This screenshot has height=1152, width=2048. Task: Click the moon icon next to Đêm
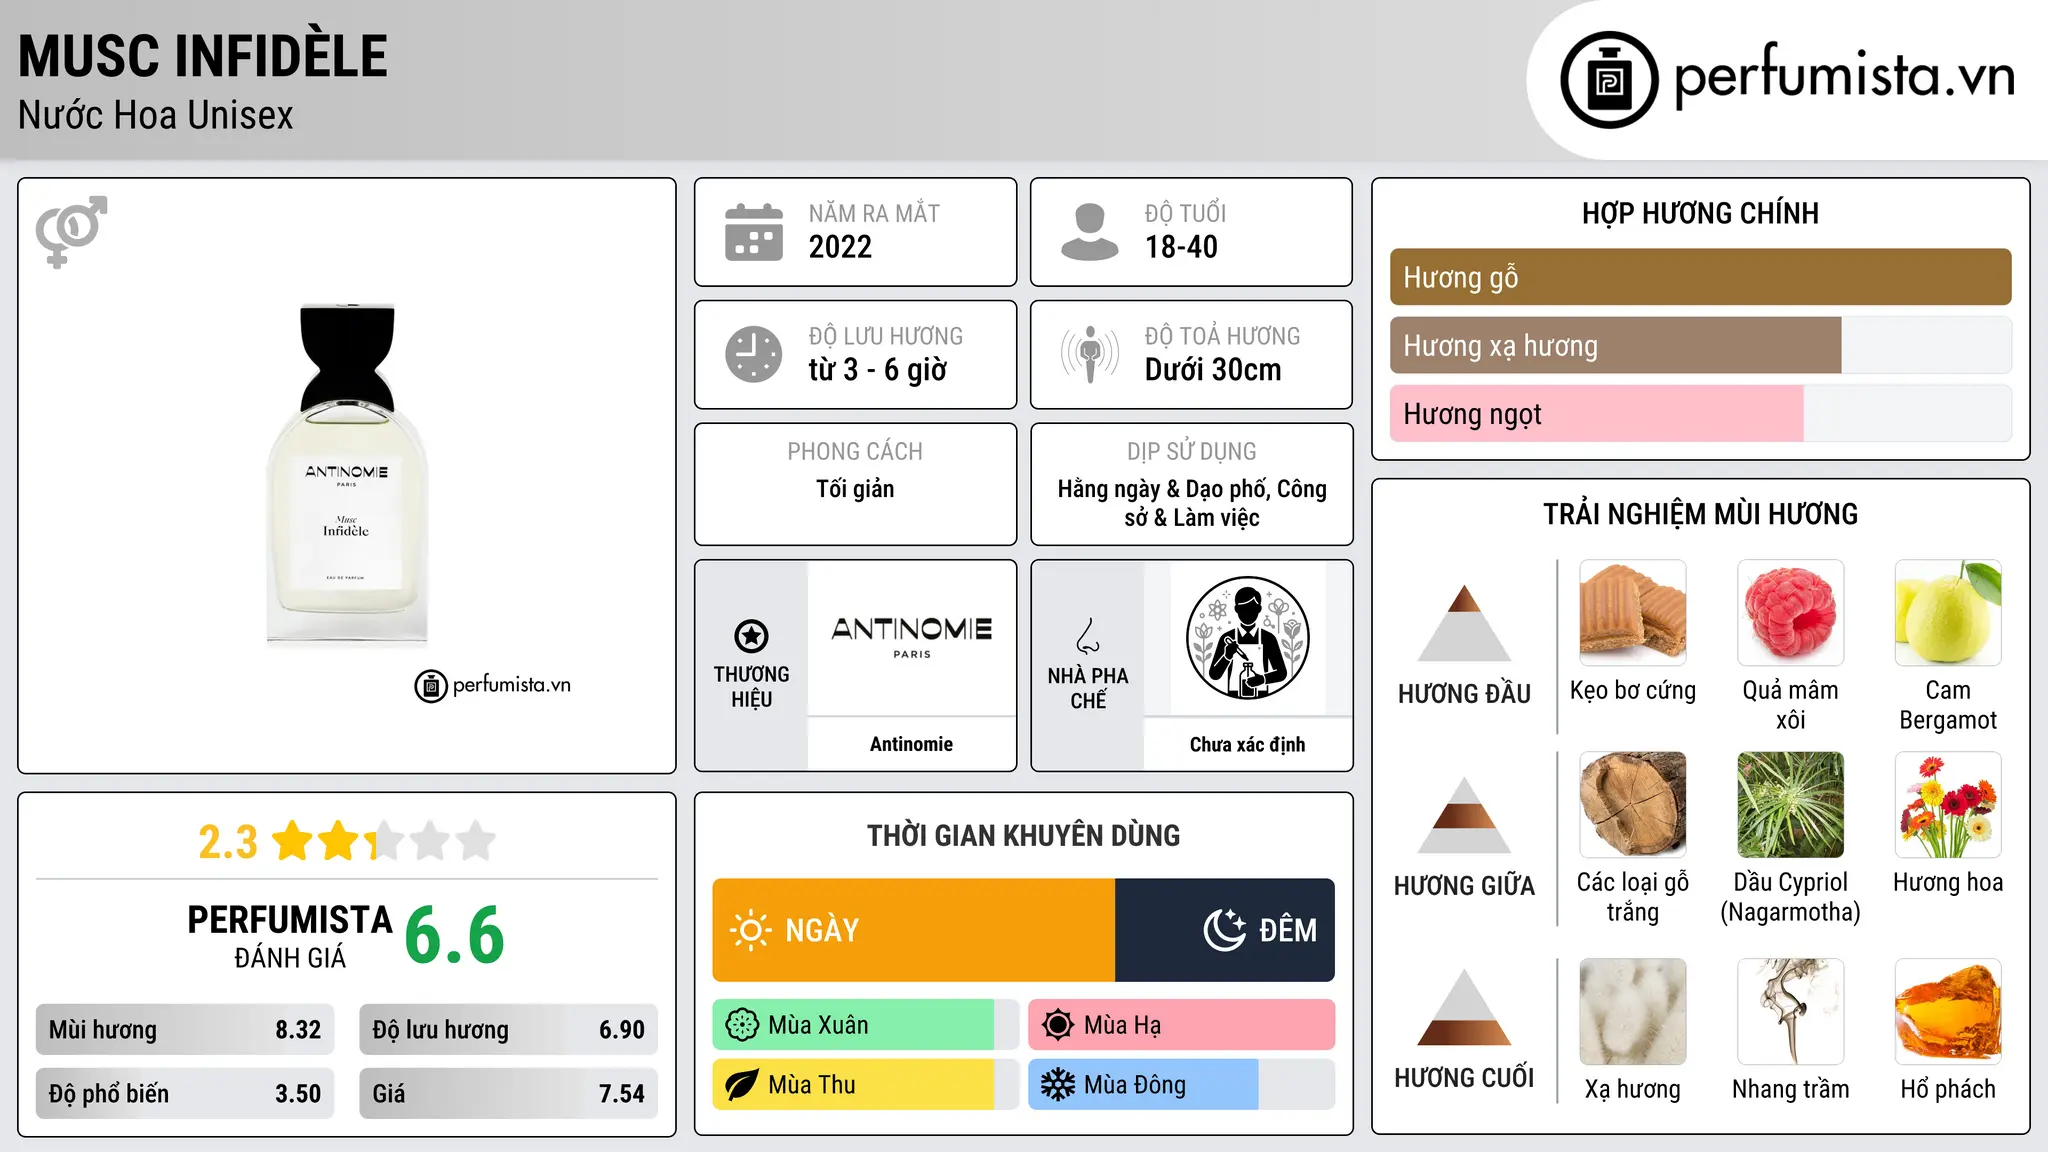coord(1225,930)
